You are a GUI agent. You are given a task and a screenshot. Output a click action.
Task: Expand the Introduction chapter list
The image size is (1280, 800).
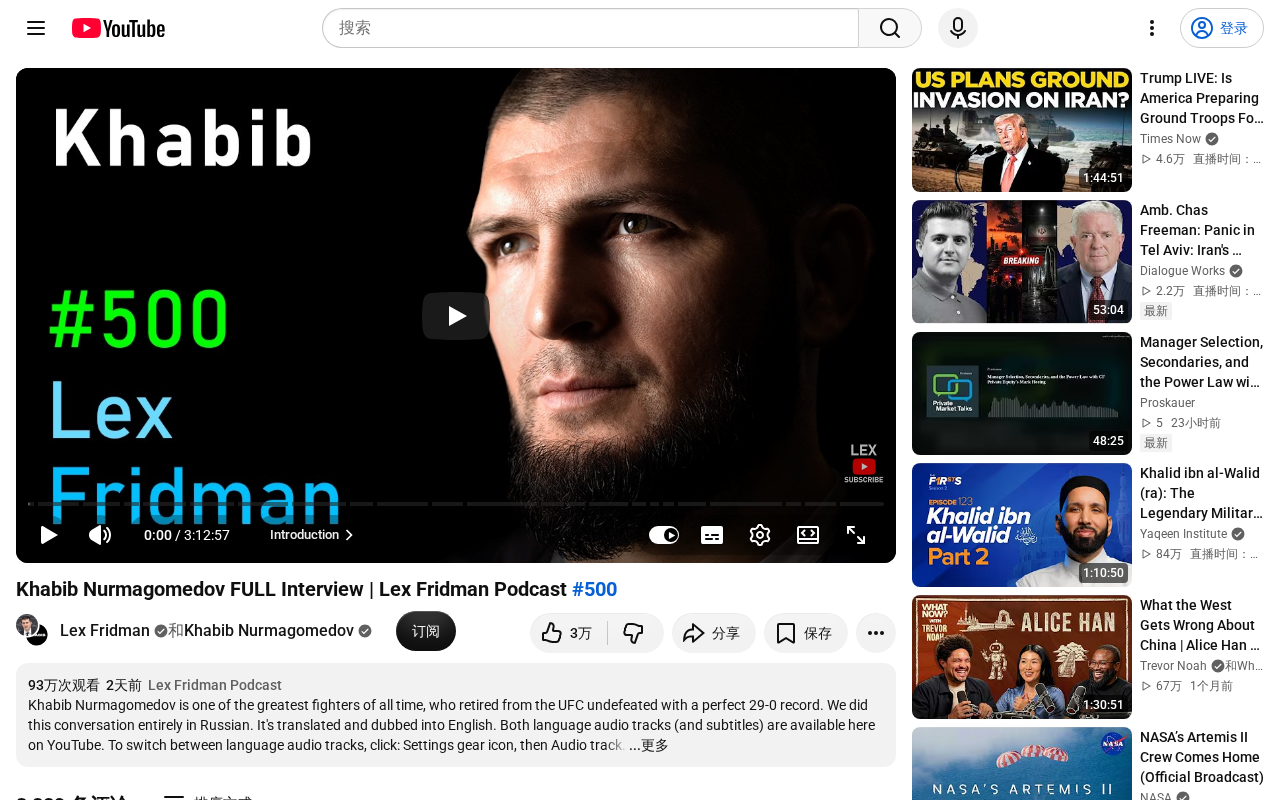pos(312,535)
